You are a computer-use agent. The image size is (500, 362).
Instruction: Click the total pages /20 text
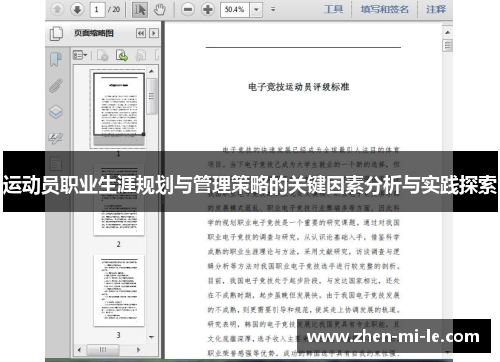click(114, 9)
